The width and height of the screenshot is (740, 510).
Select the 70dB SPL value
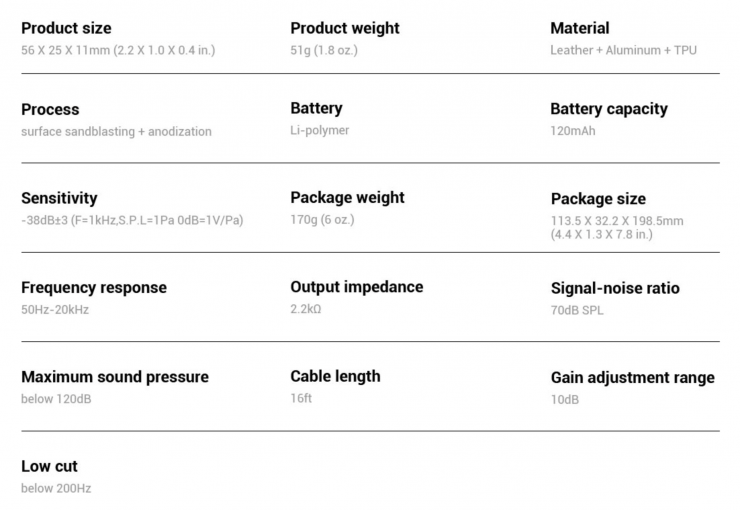(577, 310)
